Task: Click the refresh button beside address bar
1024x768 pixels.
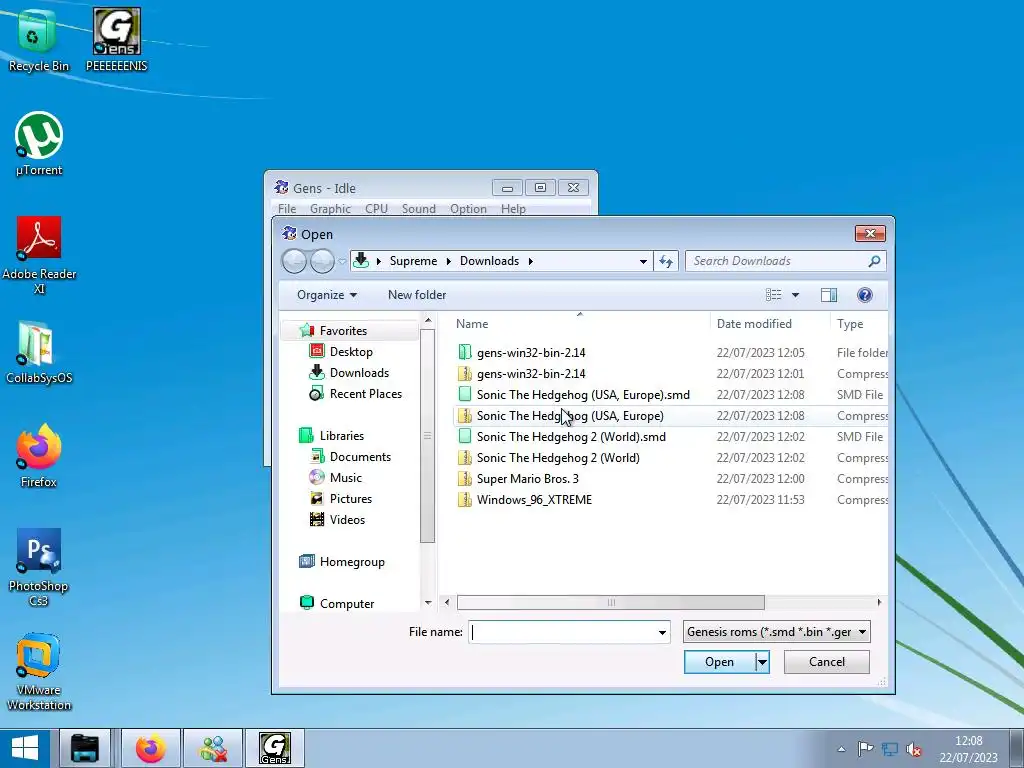Action: [x=665, y=261]
